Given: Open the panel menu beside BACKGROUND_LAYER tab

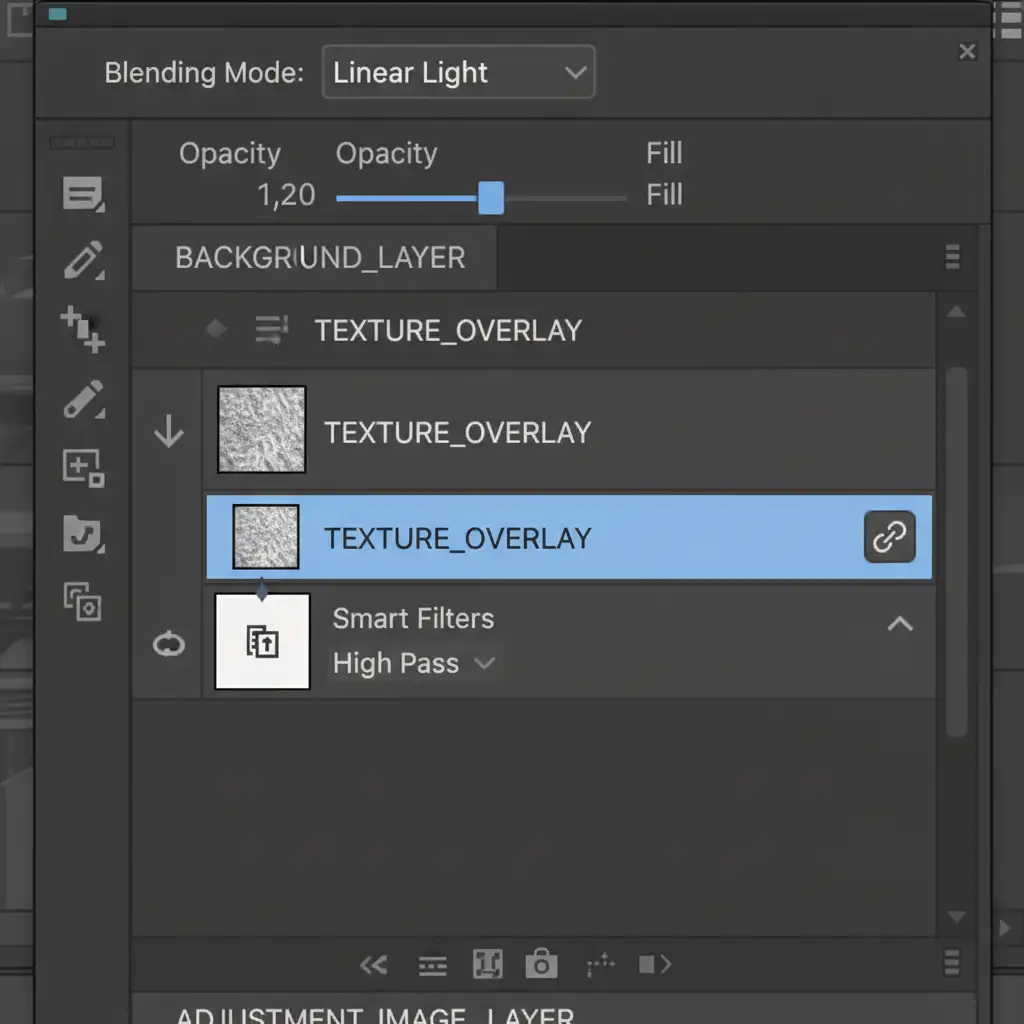Looking at the screenshot, I should tap(952, 258).
